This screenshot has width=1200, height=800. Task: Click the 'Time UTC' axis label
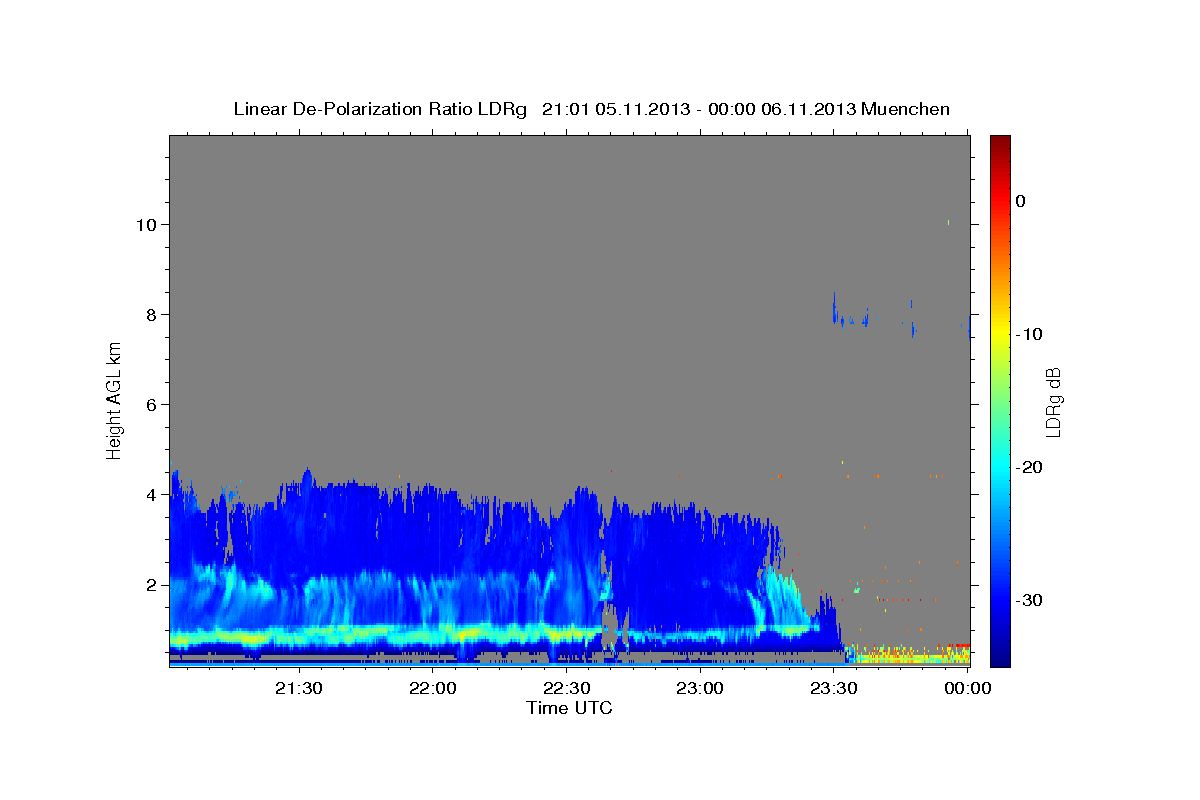coord(569,708)
